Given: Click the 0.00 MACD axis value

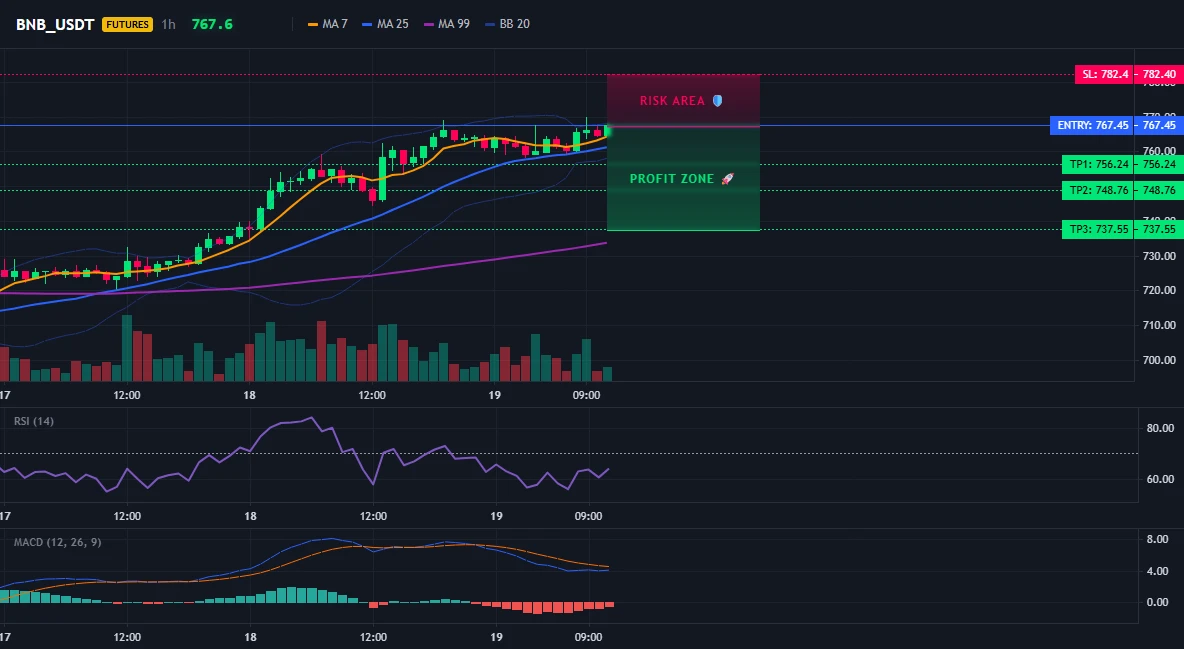Looking at the screenshot, I should 1158,602.
